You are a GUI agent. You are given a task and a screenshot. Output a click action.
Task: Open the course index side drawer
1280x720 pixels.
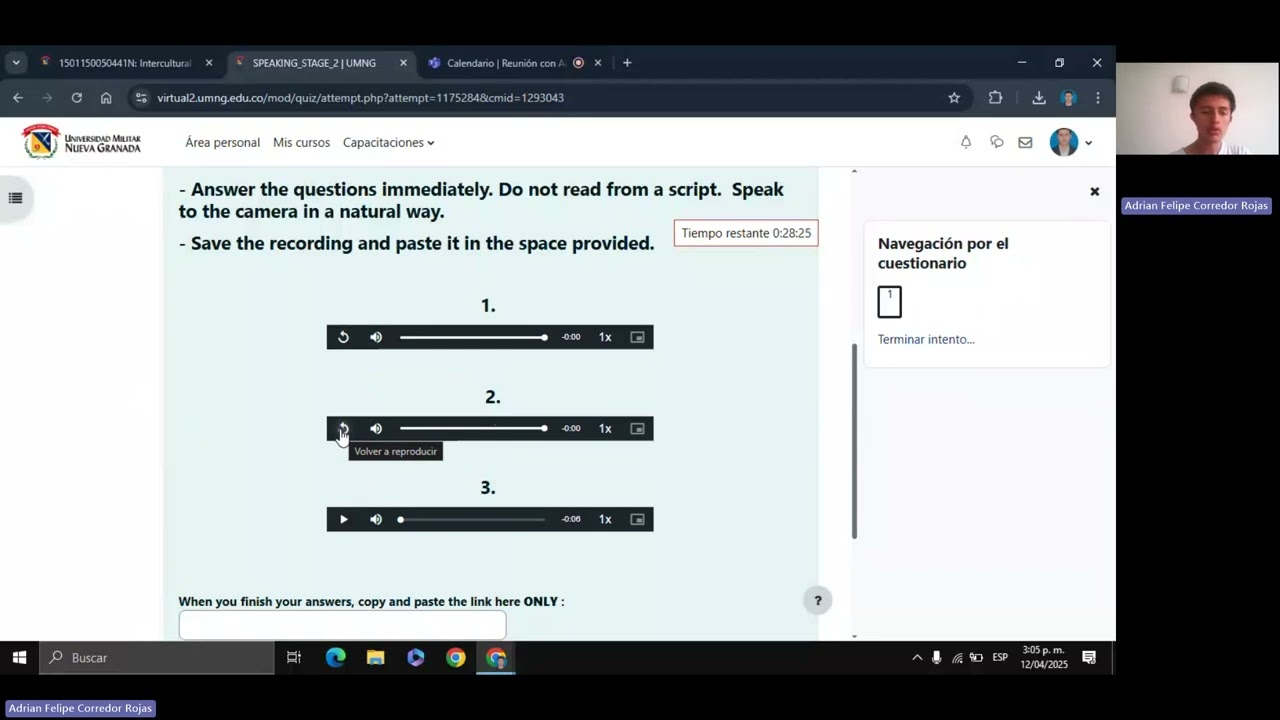(15, 198)
